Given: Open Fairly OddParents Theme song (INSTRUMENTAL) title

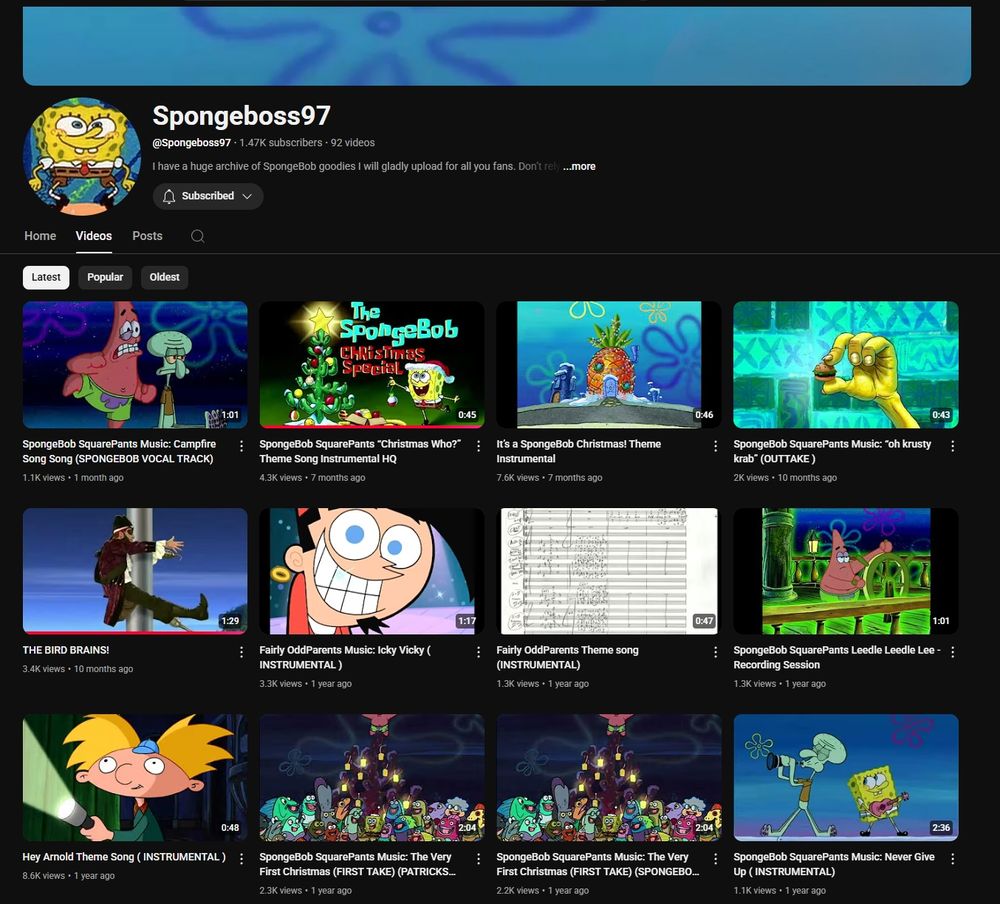Looking at the screenshot, I should pos(568,657).
